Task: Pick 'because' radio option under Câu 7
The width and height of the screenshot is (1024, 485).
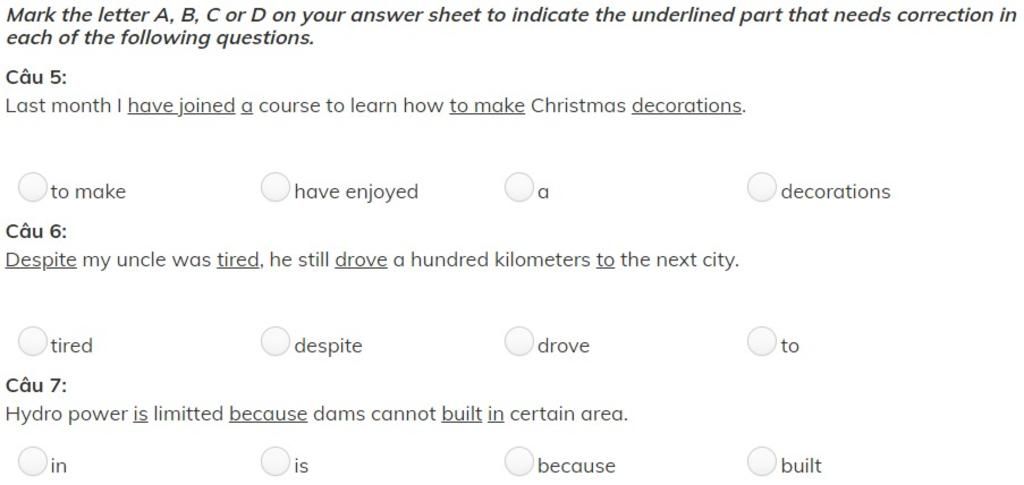Action: (519, 462)
